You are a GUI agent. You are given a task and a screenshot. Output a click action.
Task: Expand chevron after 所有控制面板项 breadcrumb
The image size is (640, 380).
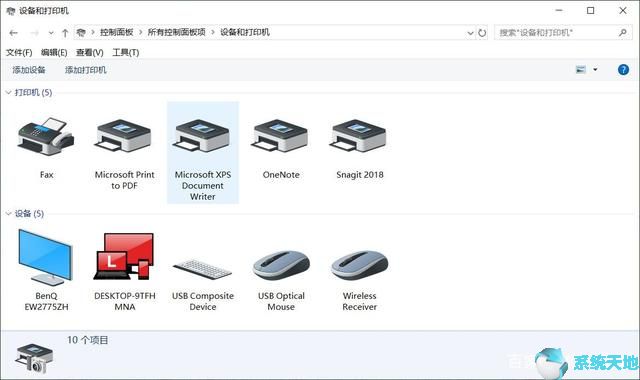tap(213, 32)
